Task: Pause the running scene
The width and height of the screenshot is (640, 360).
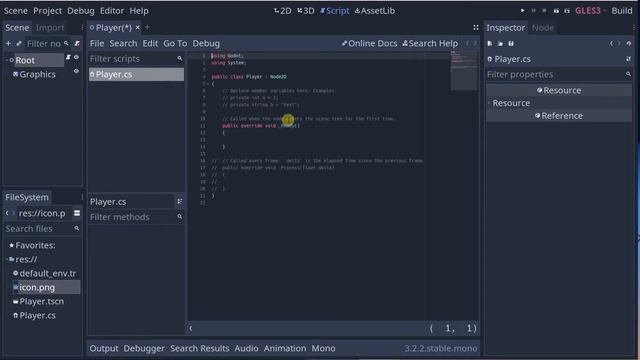Action: (x=533, y=11)
